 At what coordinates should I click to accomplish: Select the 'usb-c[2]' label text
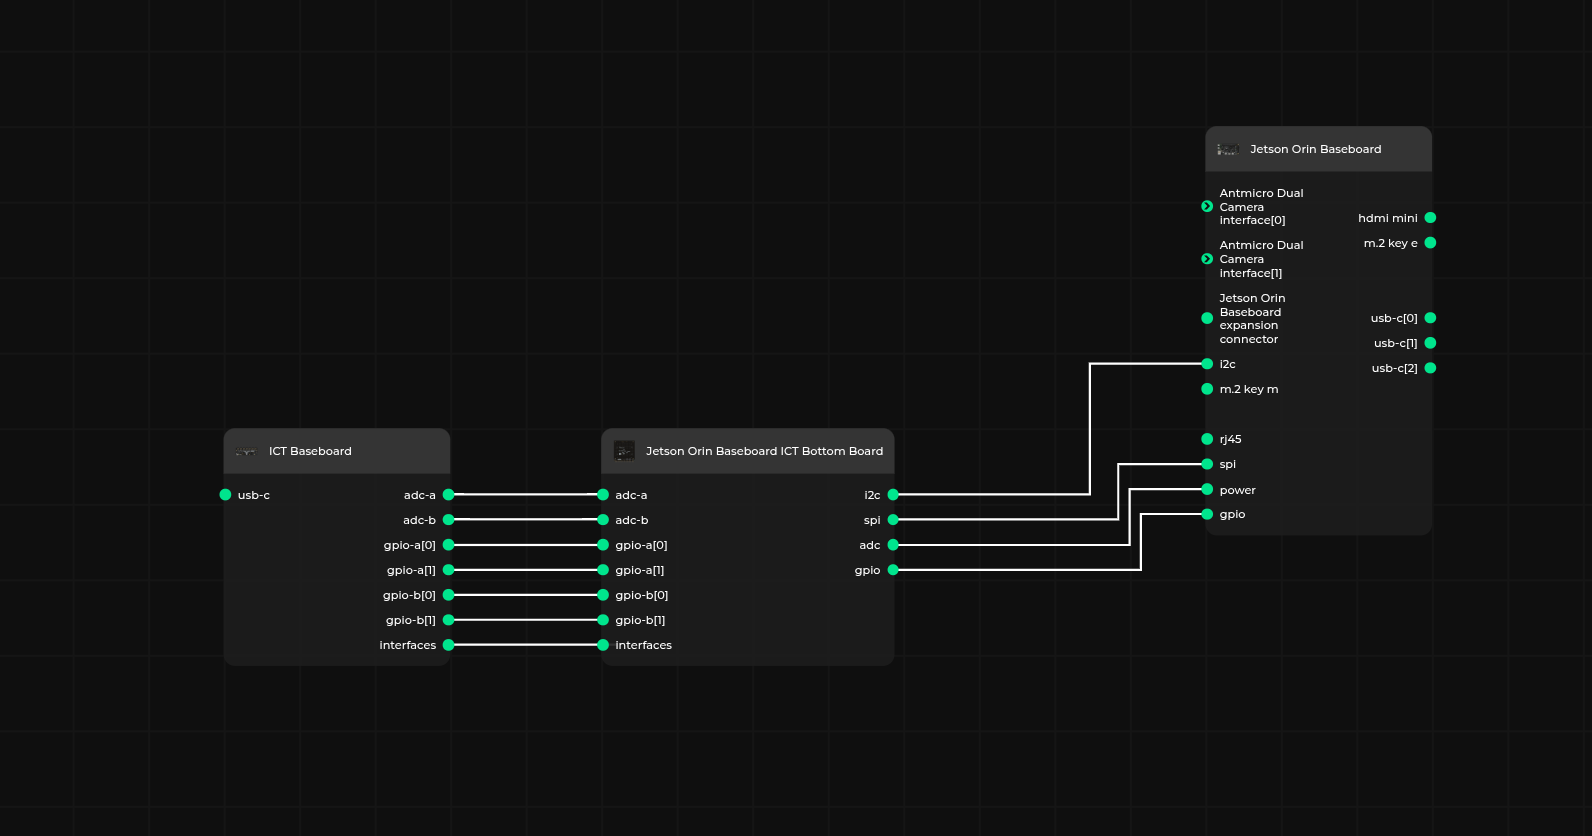click(x=1394, y=368)
